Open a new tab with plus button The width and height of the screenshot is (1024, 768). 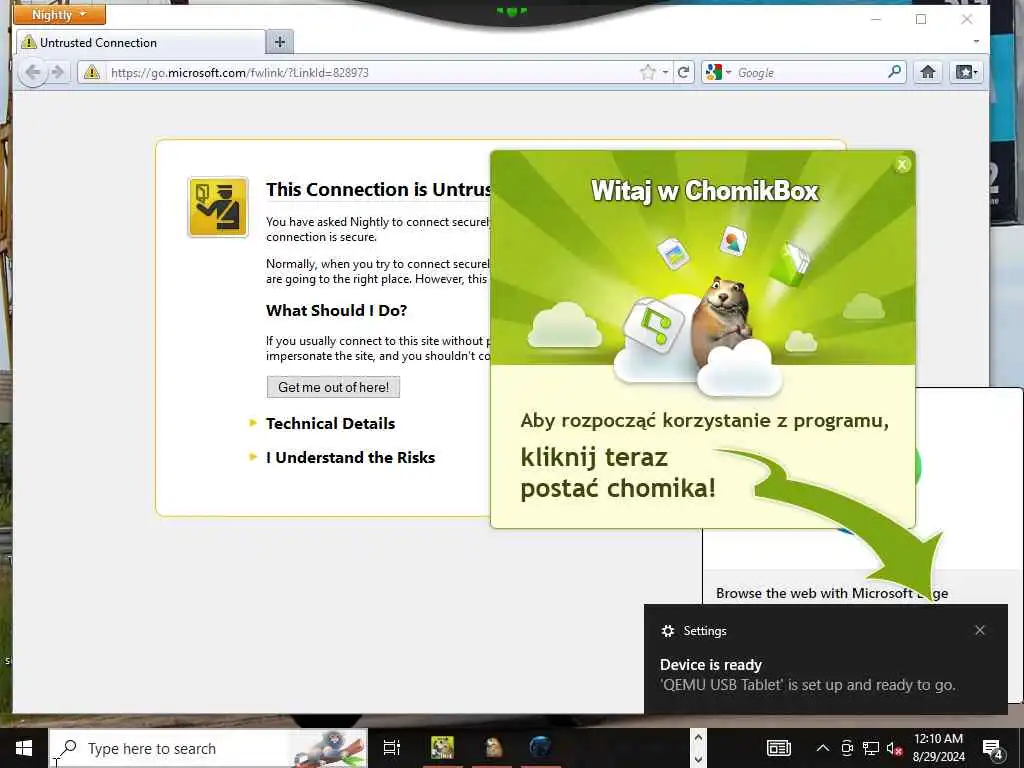[280, 42]
